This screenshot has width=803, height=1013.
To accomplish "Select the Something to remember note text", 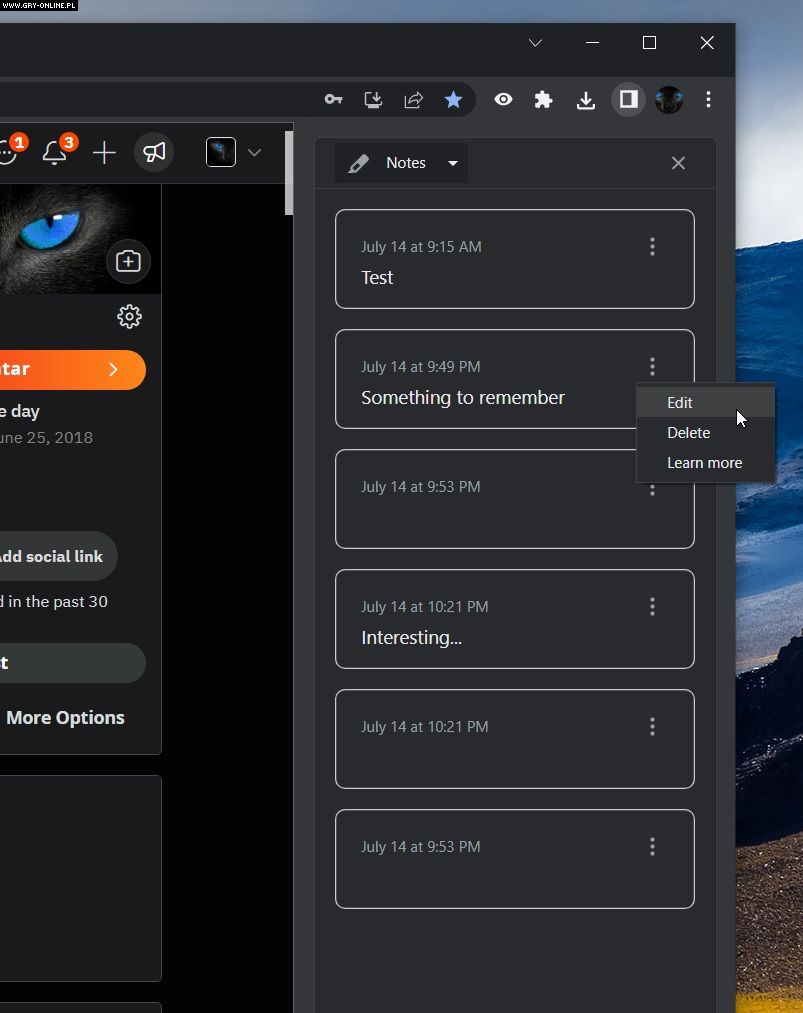I will coord(463,398).
